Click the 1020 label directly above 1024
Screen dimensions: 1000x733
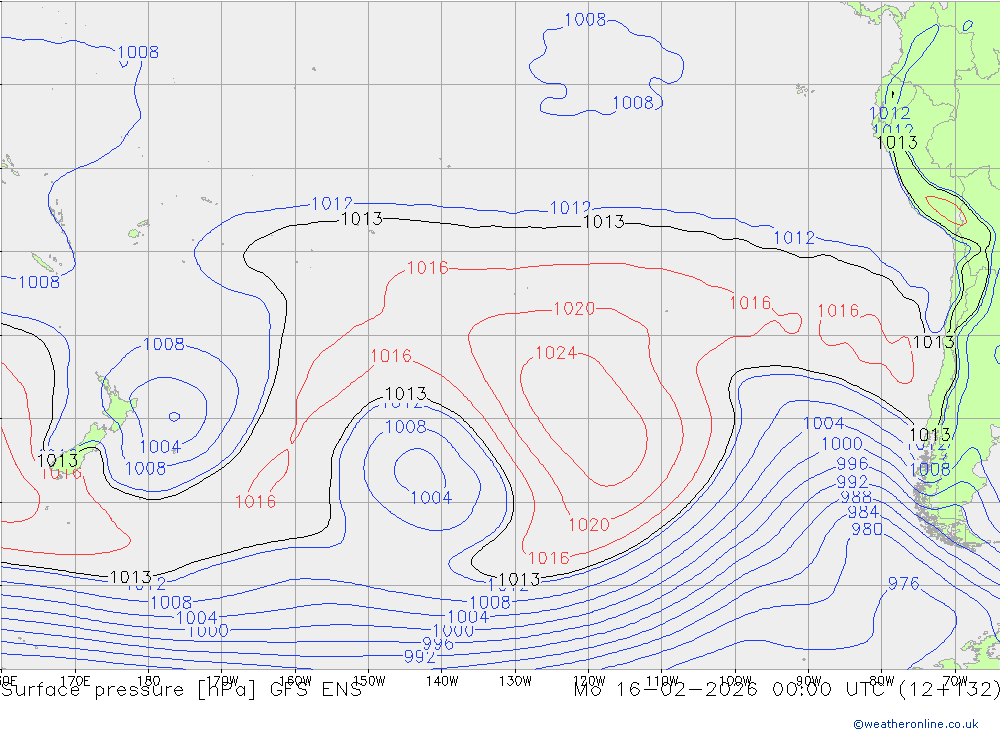[574, 309]
